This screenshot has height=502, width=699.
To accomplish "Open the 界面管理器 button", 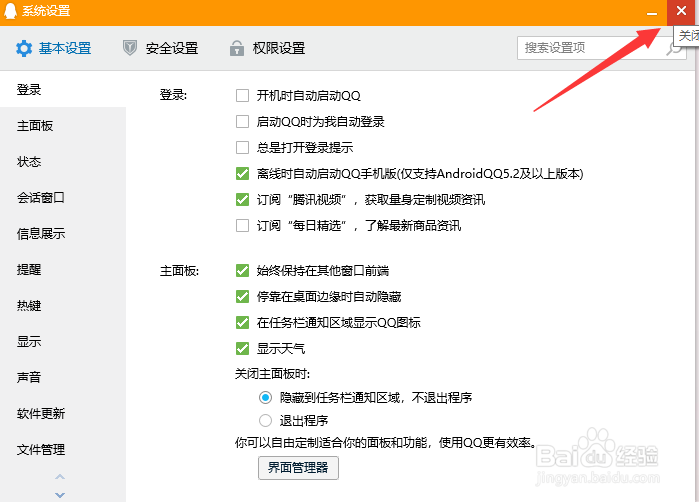I will 298,468.
